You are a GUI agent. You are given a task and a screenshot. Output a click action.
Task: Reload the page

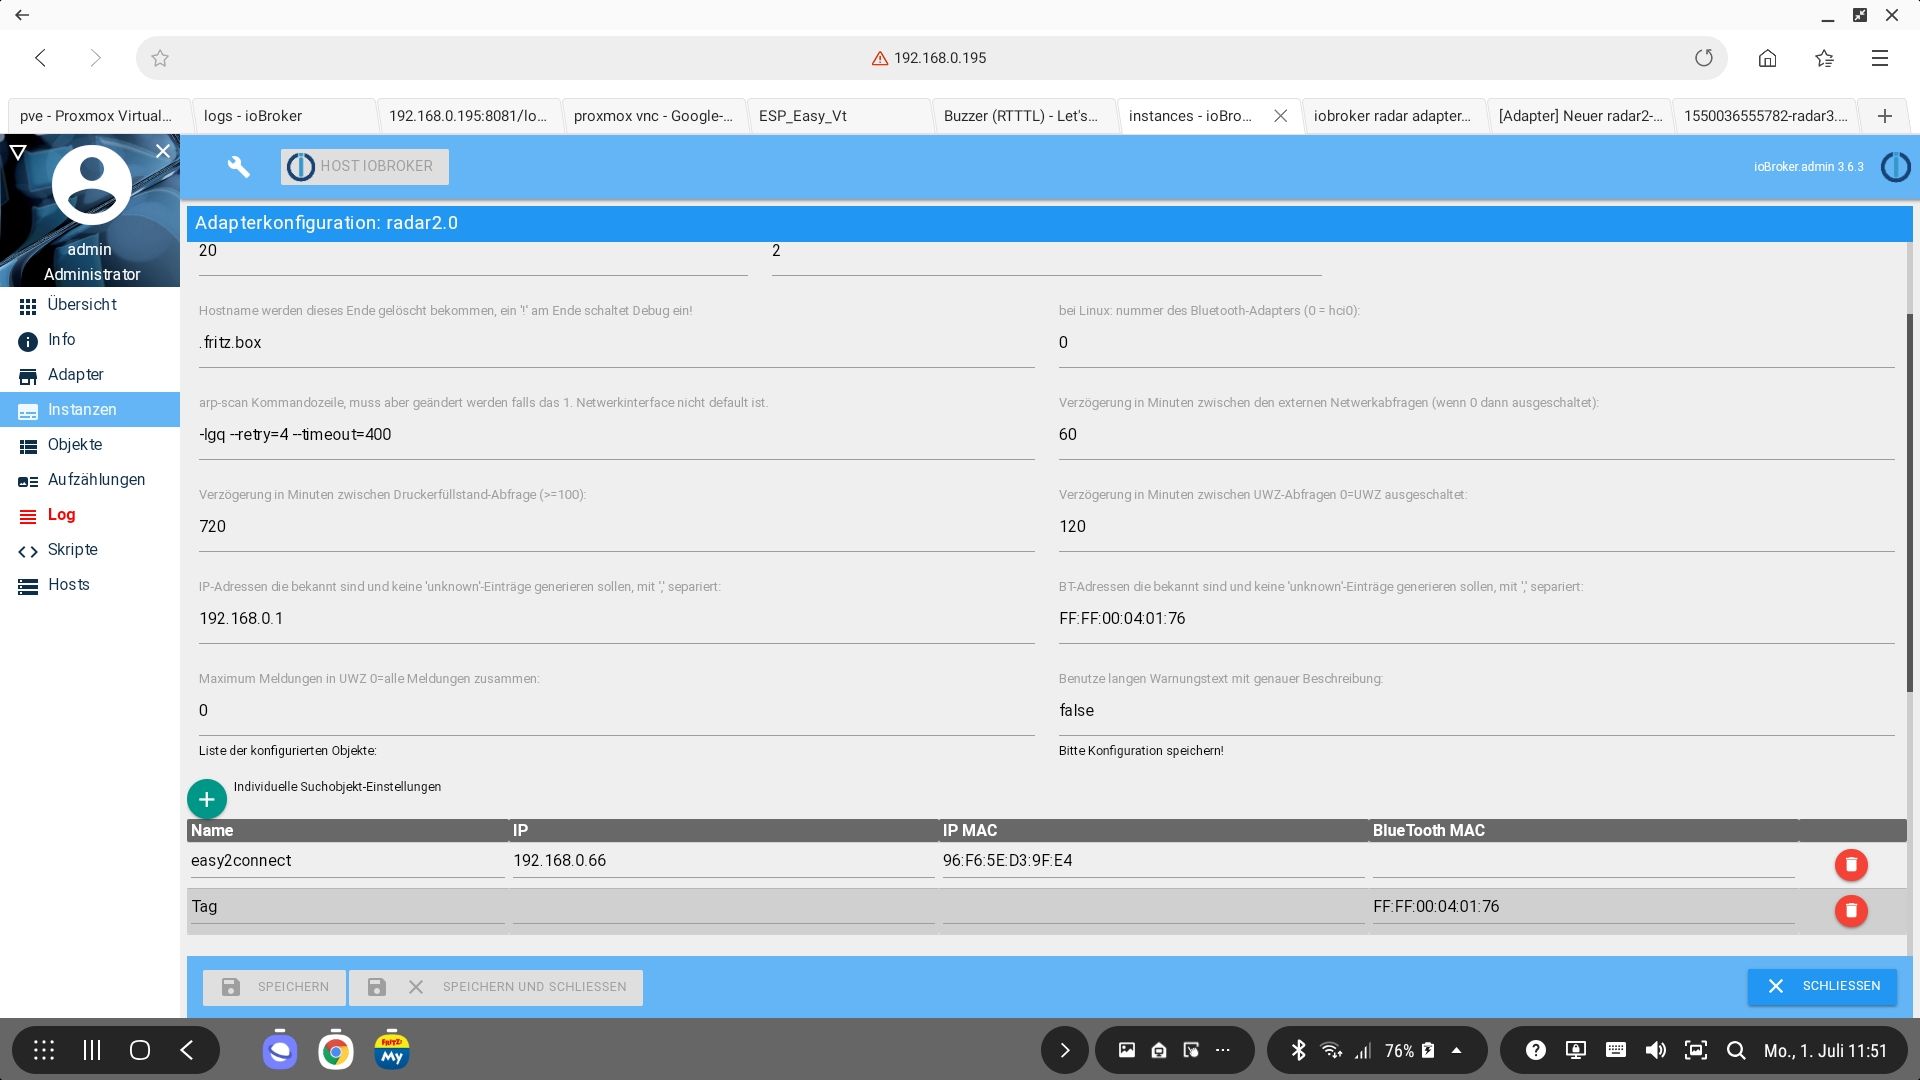pyautogui.click(x=1704, y=58)
